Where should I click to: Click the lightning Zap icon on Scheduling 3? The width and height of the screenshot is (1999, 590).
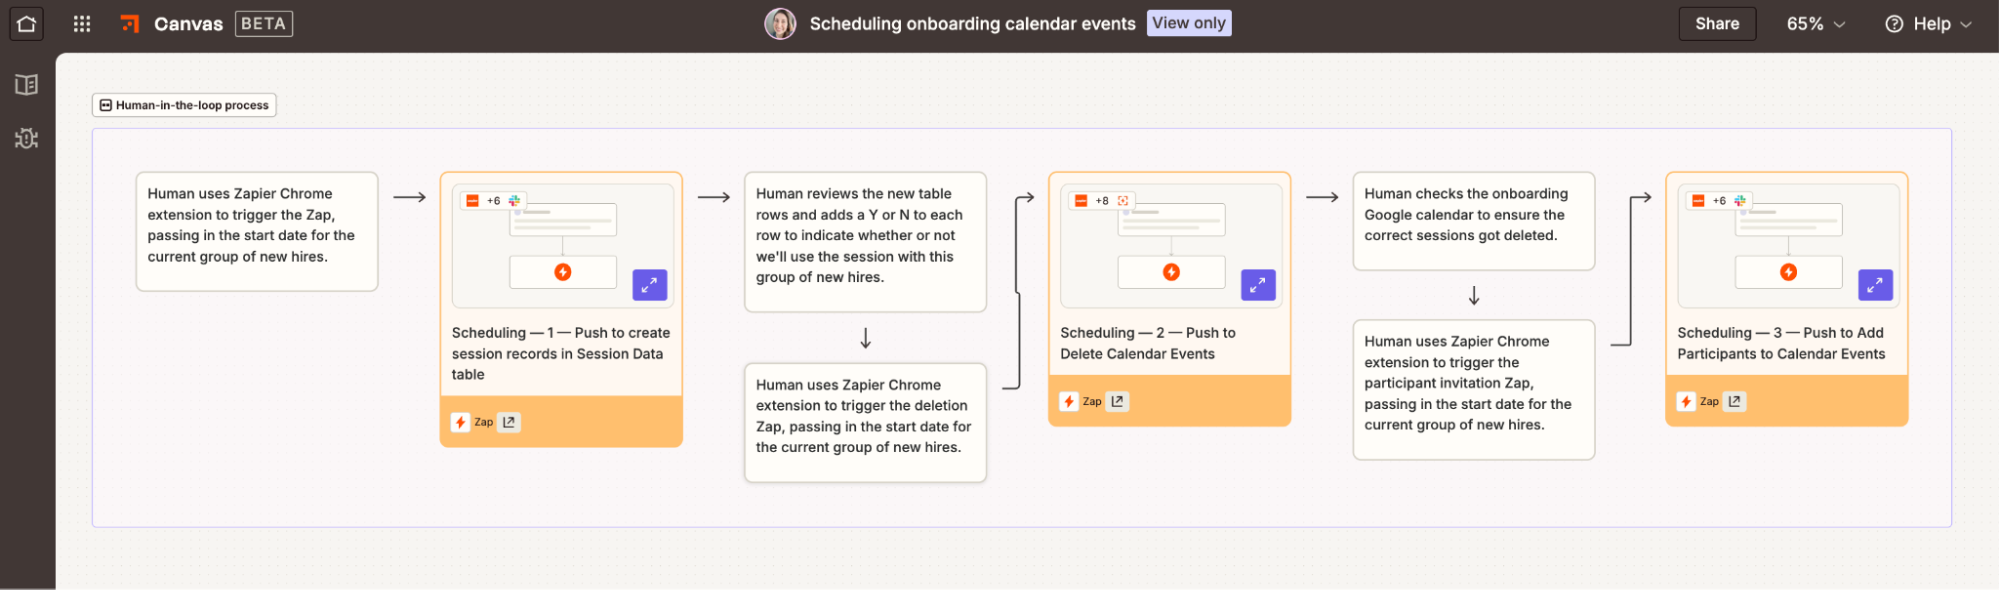[x=1684, y=401]
